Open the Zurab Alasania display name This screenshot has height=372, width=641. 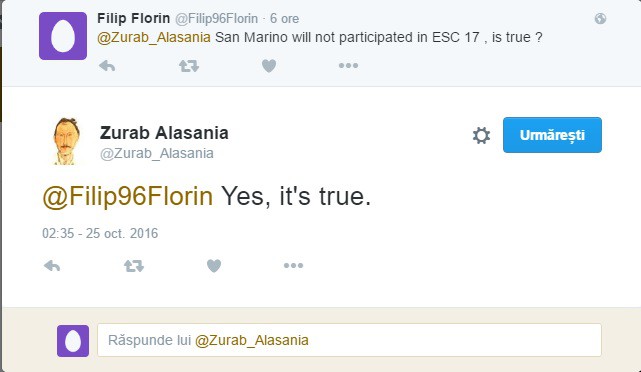pos(164,133)
